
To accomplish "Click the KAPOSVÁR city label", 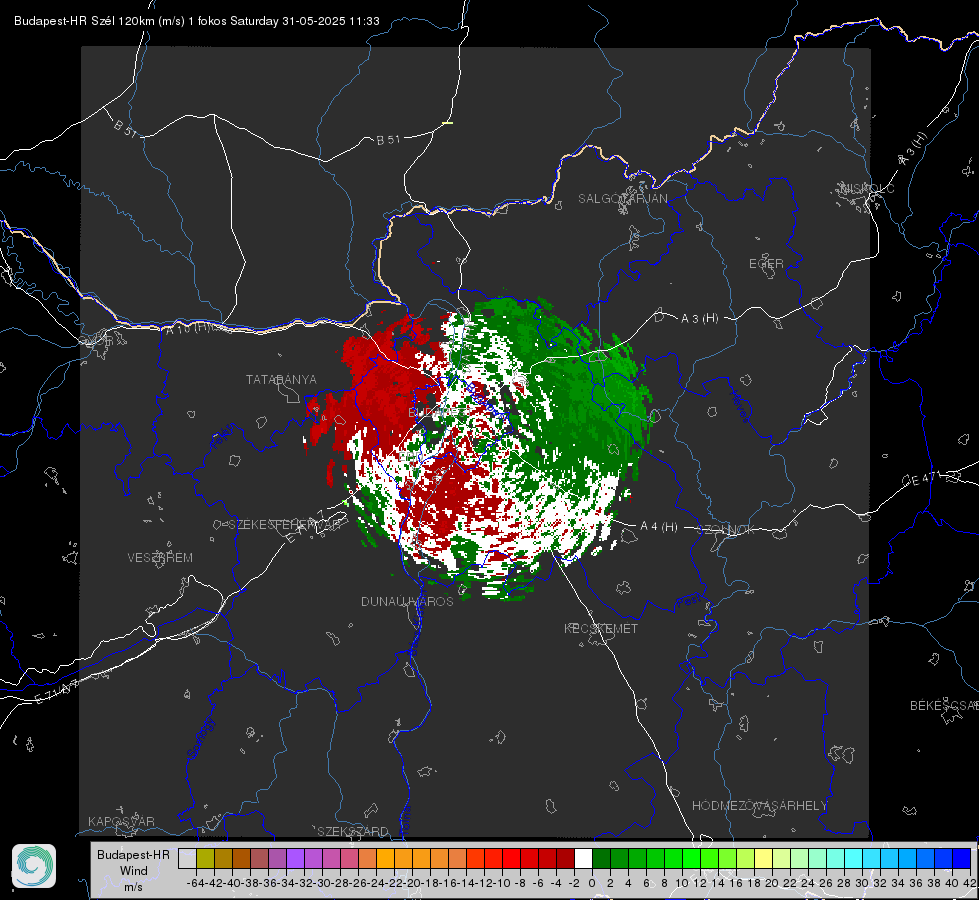I will tap(121, 821).
